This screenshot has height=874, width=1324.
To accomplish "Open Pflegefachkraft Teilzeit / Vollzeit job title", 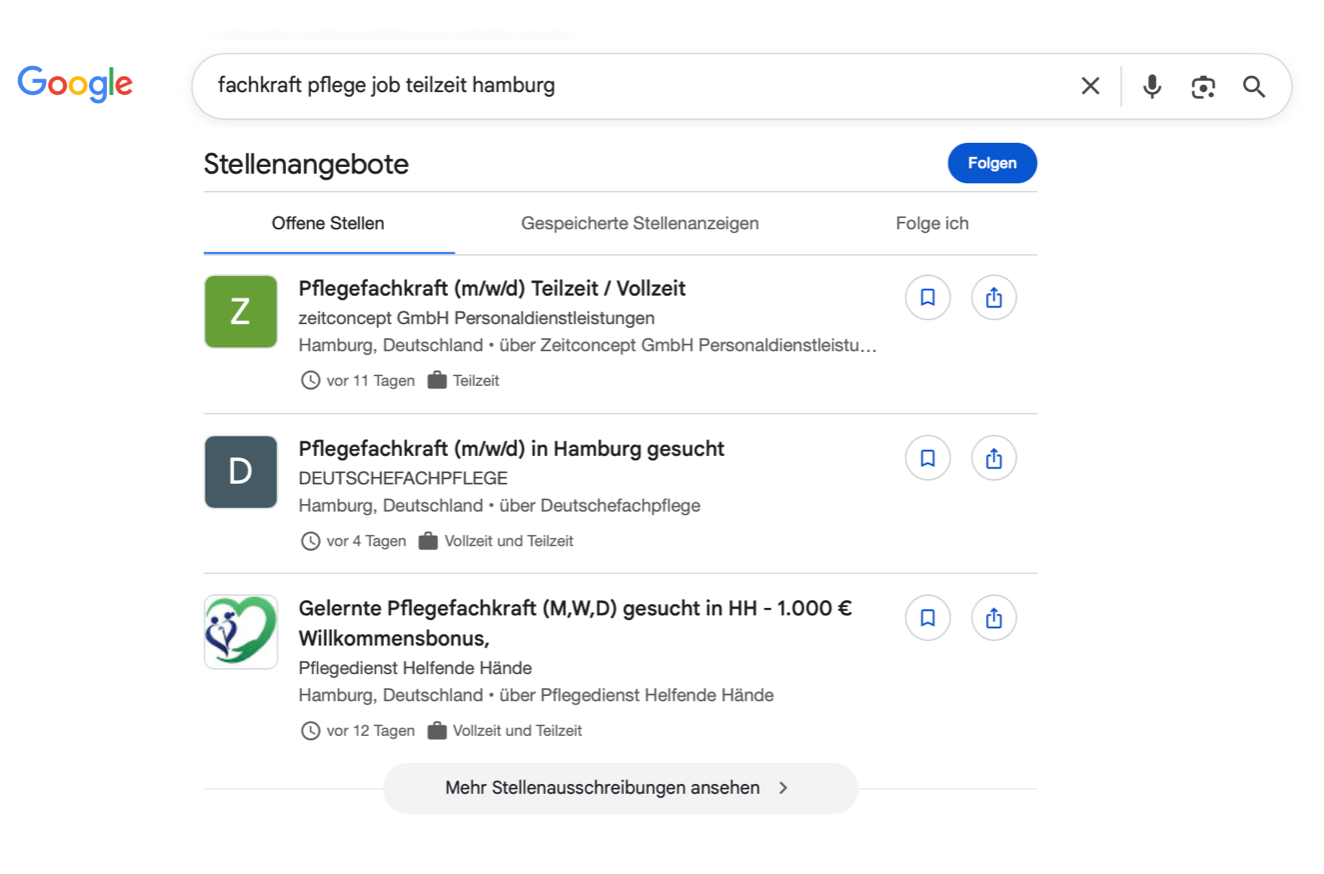I will tap(492, 289).
